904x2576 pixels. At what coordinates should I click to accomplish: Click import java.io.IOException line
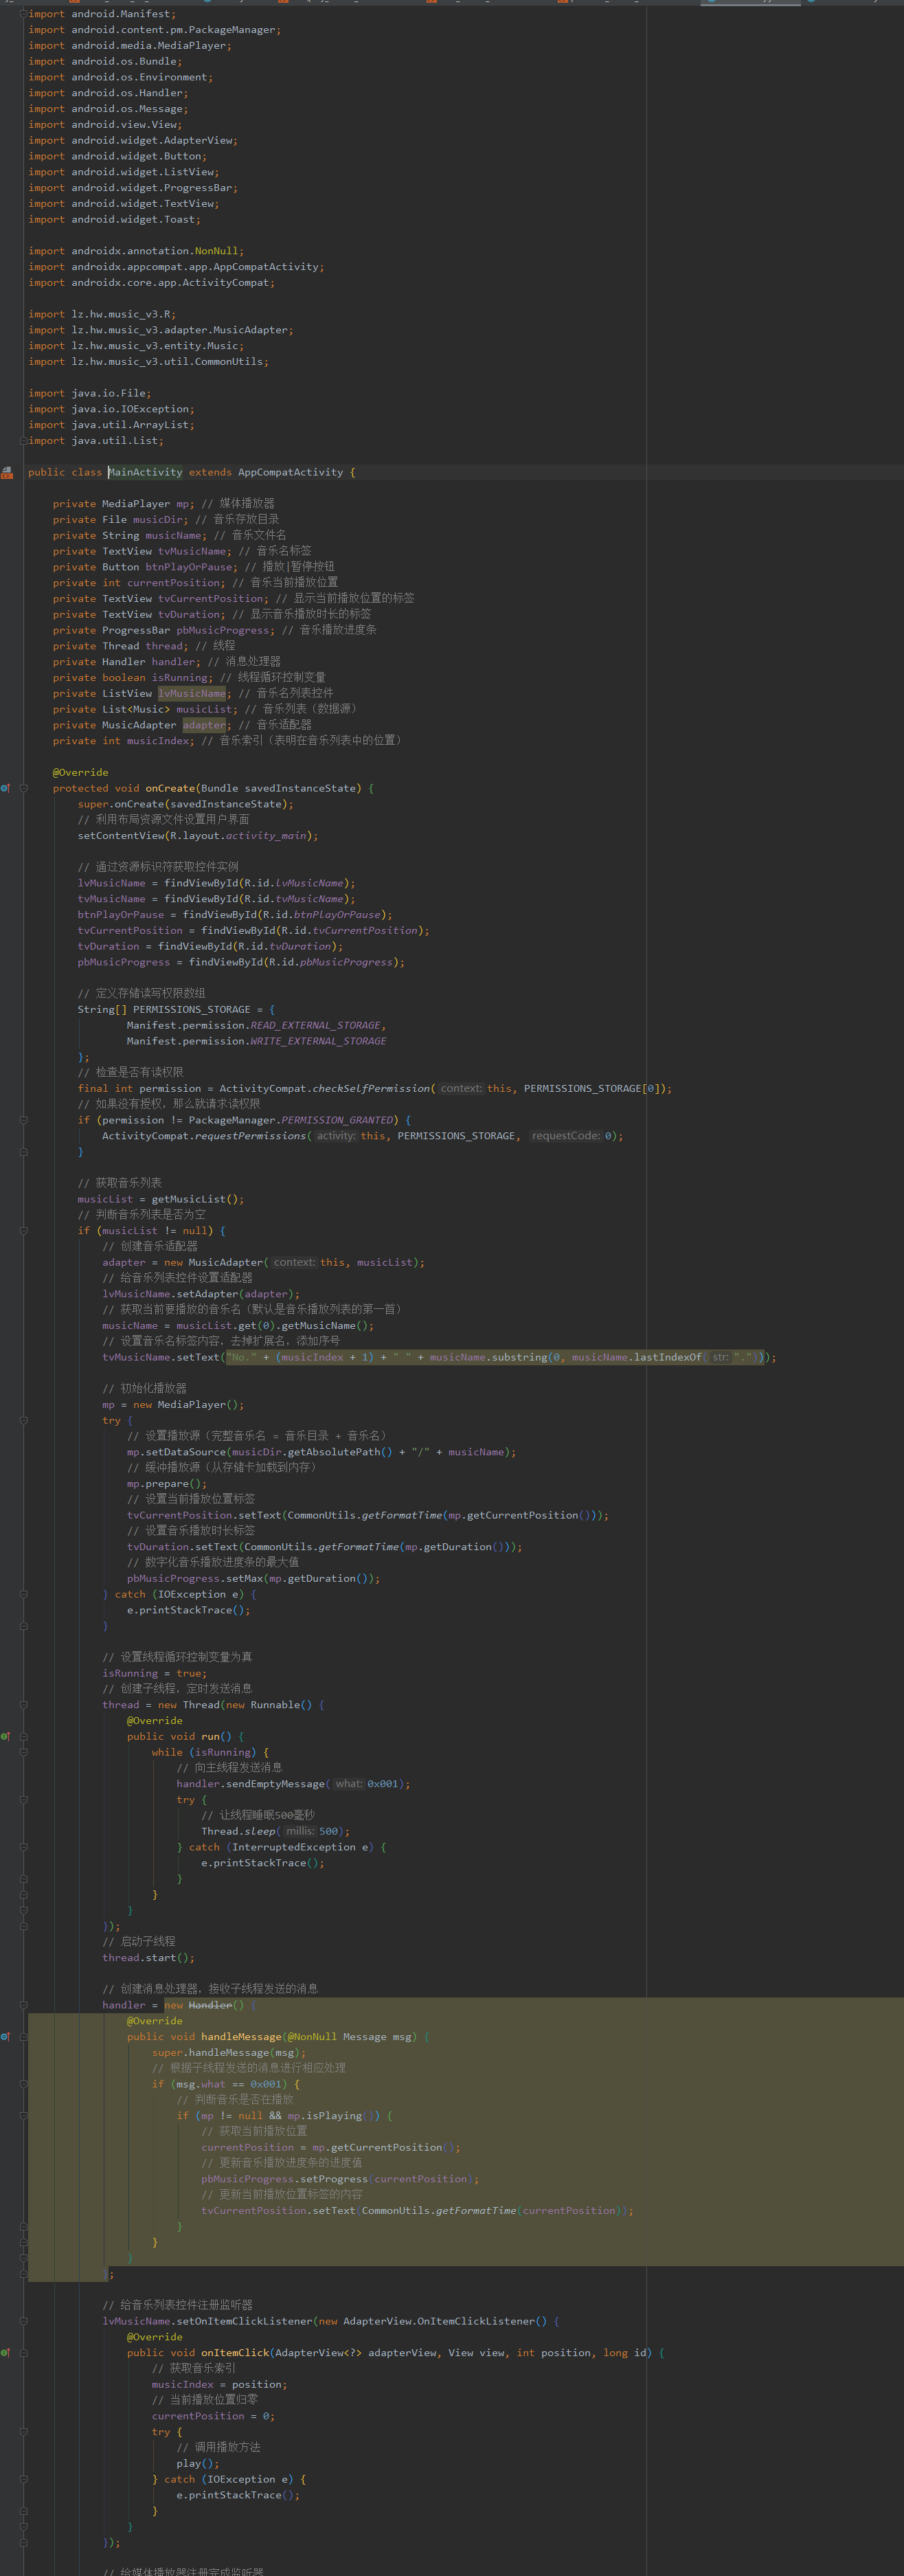tap(111, 409)
